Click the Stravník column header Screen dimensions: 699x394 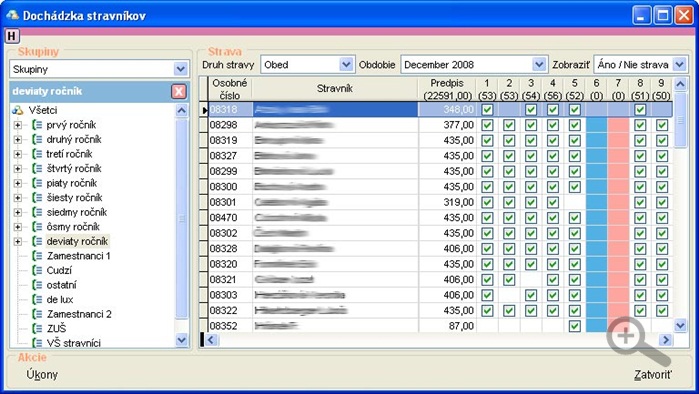[335, 89]
